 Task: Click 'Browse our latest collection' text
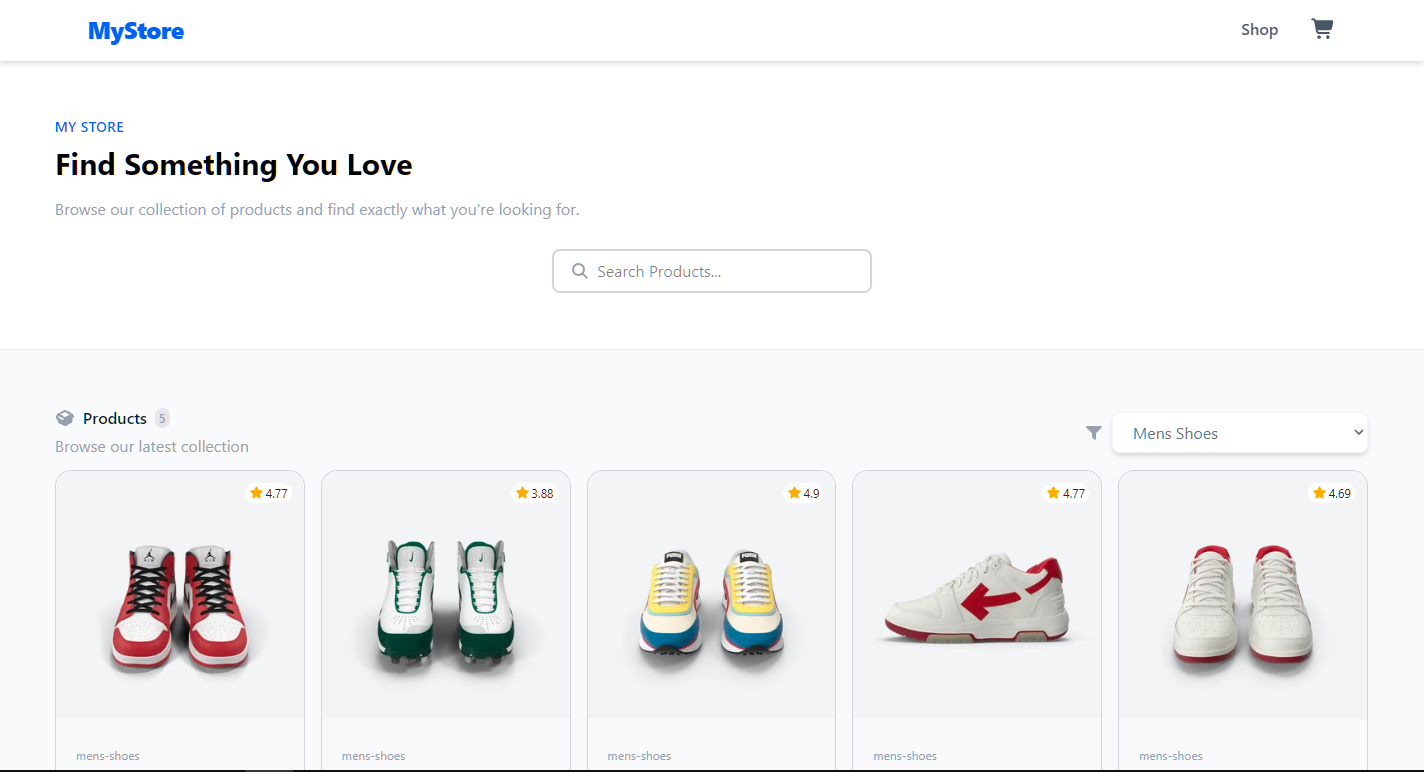(152, 447)
